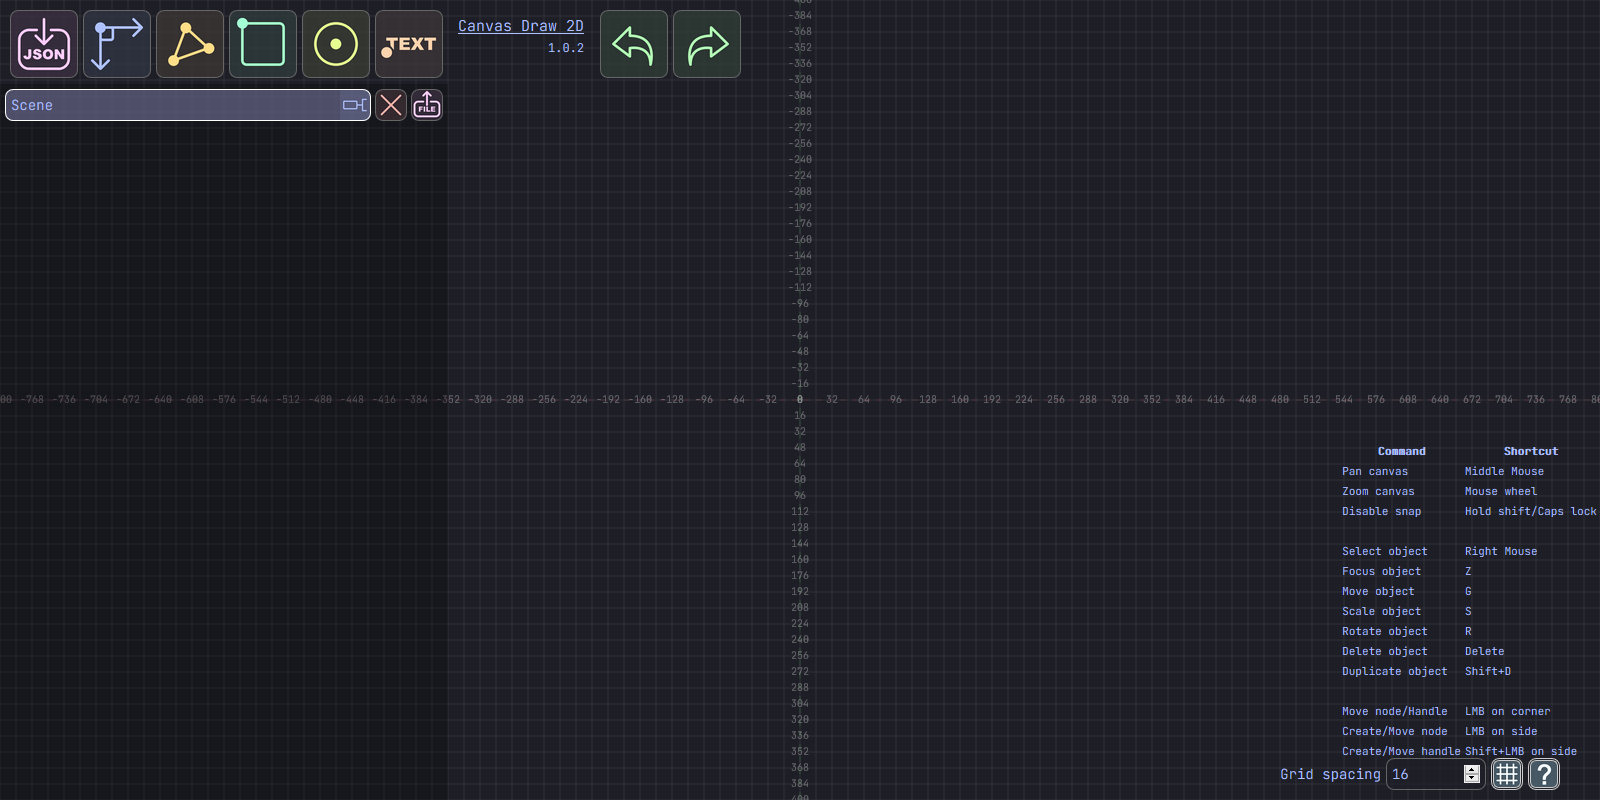Click the 'Command' column header
Viewport: 1600px width, 800px height.
[1402, 451]
